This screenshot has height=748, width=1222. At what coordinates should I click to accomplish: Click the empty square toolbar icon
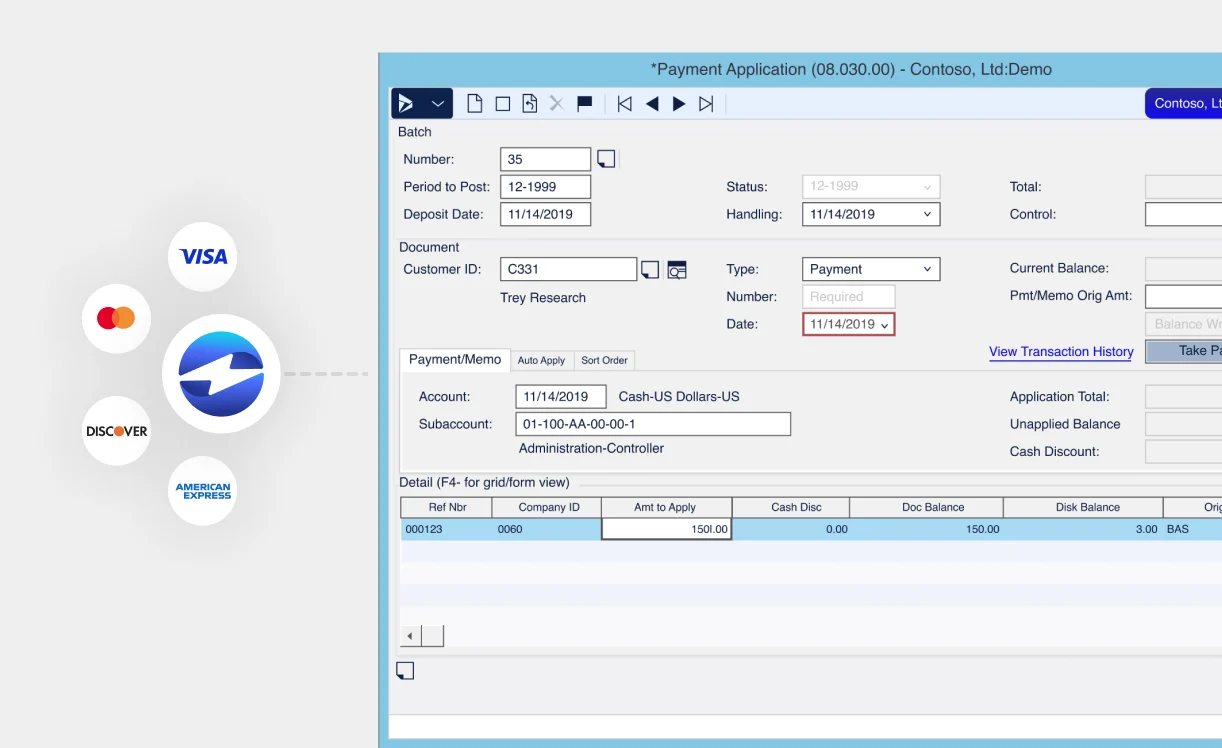coord(503,103)
